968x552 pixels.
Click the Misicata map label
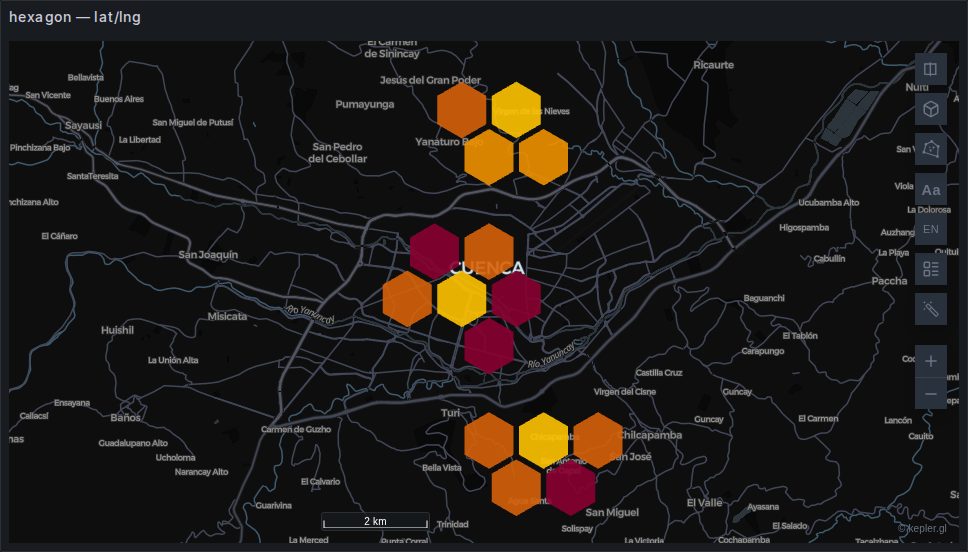(x=227, y=316)
